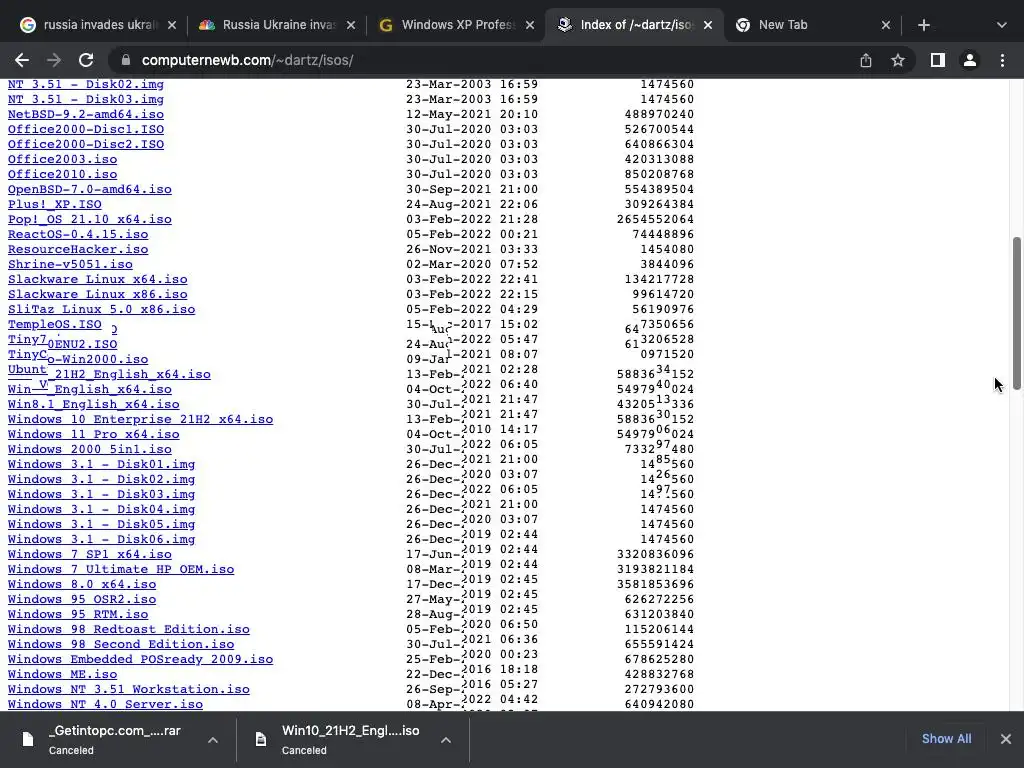The width and height of the screenshot is (1024, 768).
Task: Open the ResourceHacker.iso link
Action: pos(78,249)
